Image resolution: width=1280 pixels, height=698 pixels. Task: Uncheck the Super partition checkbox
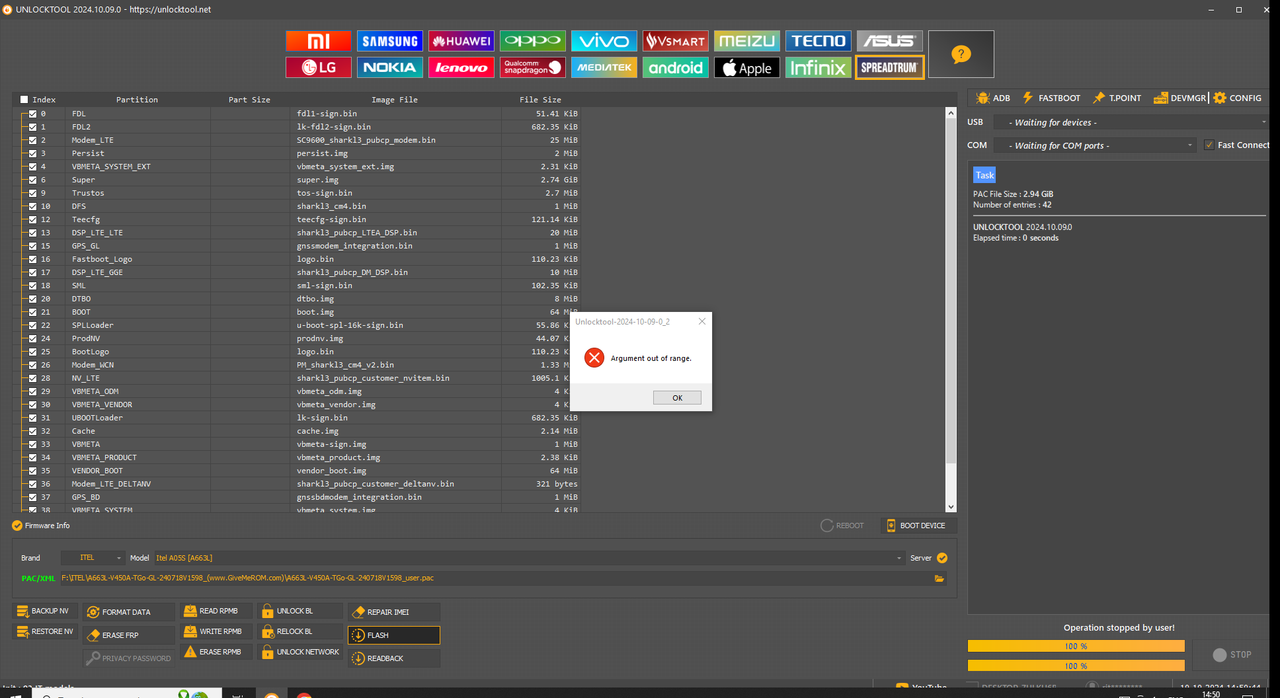pos(33,180)
